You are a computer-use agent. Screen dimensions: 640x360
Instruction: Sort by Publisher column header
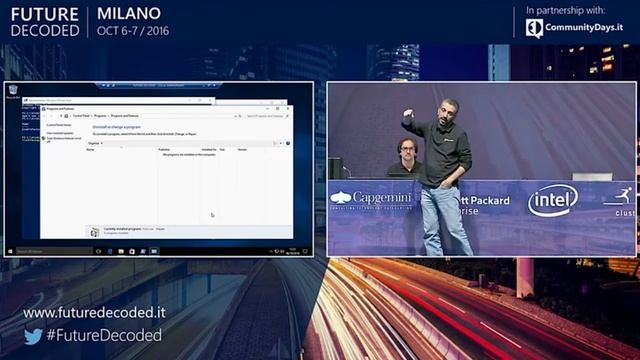coord(164,150)
